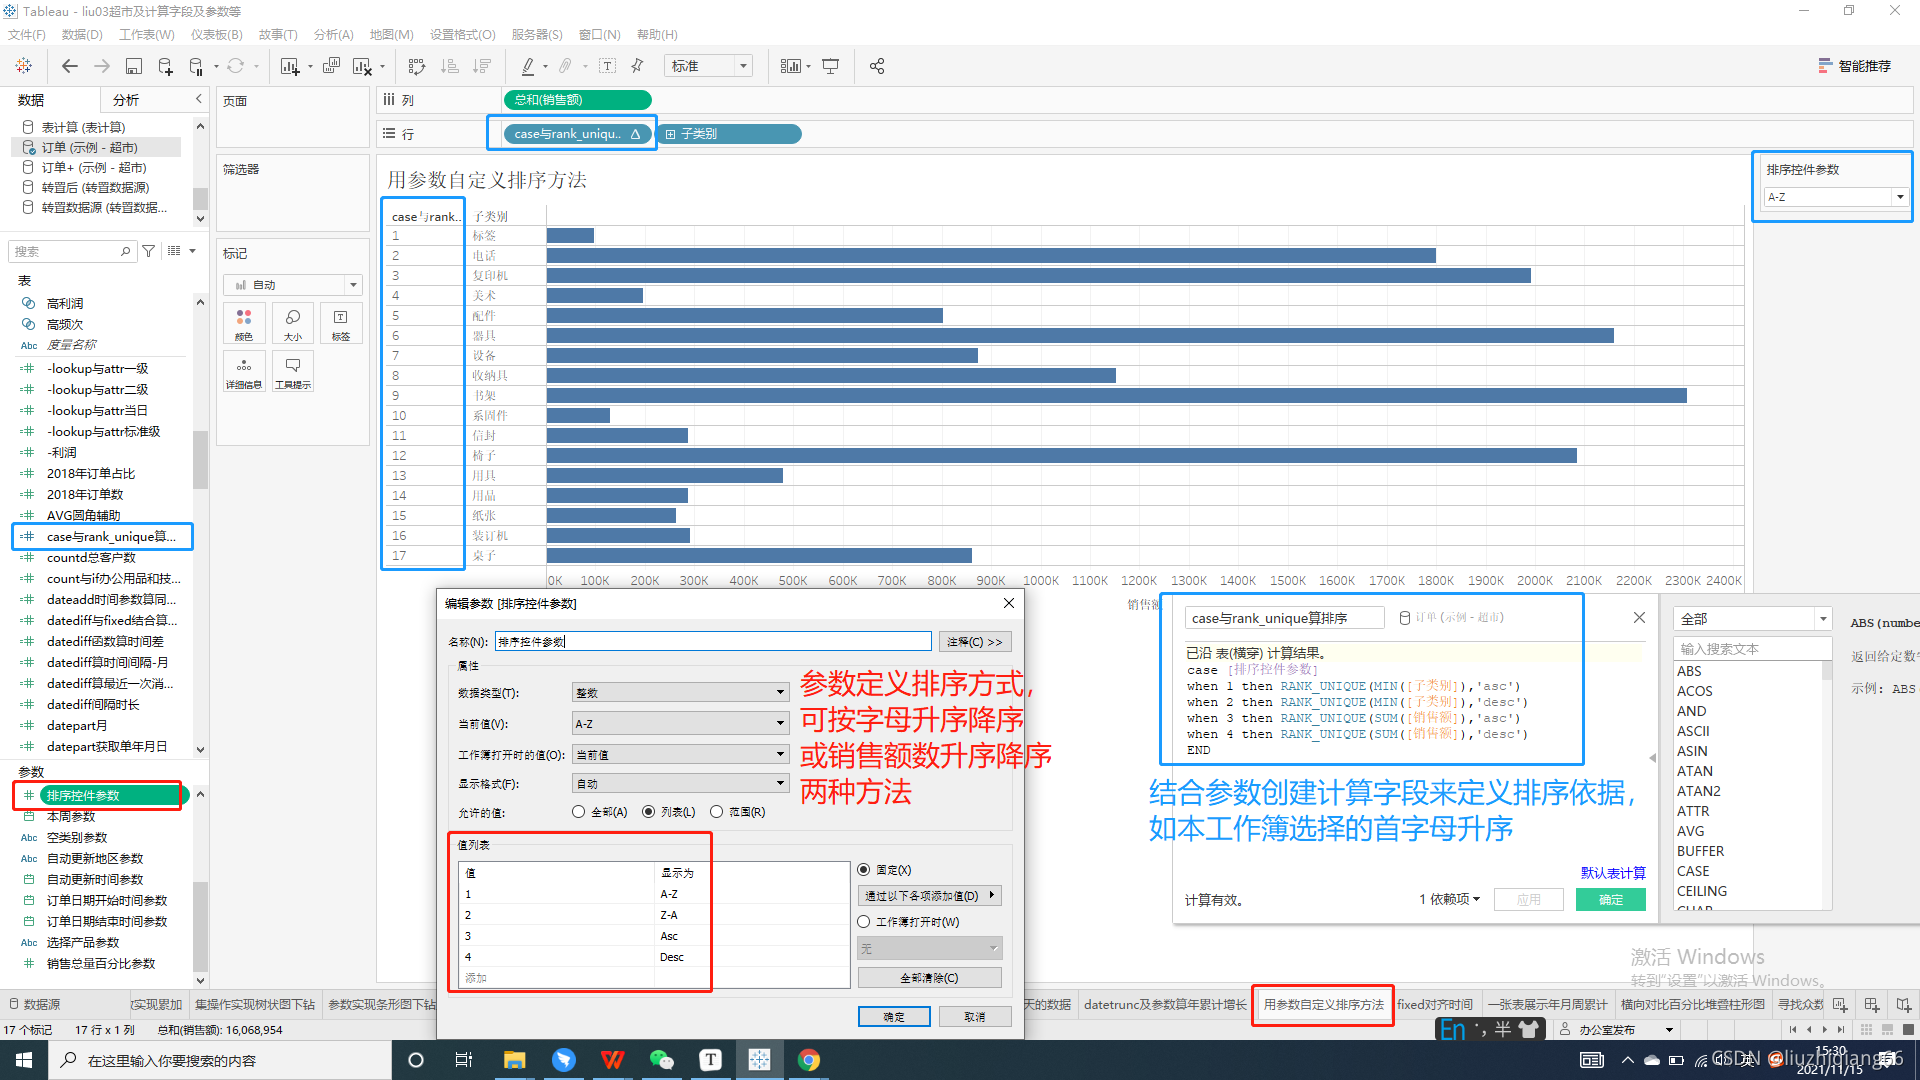Select the 工作簿打开时(W) radio option
1920x1080 pixels.
[x=864, y=922]
